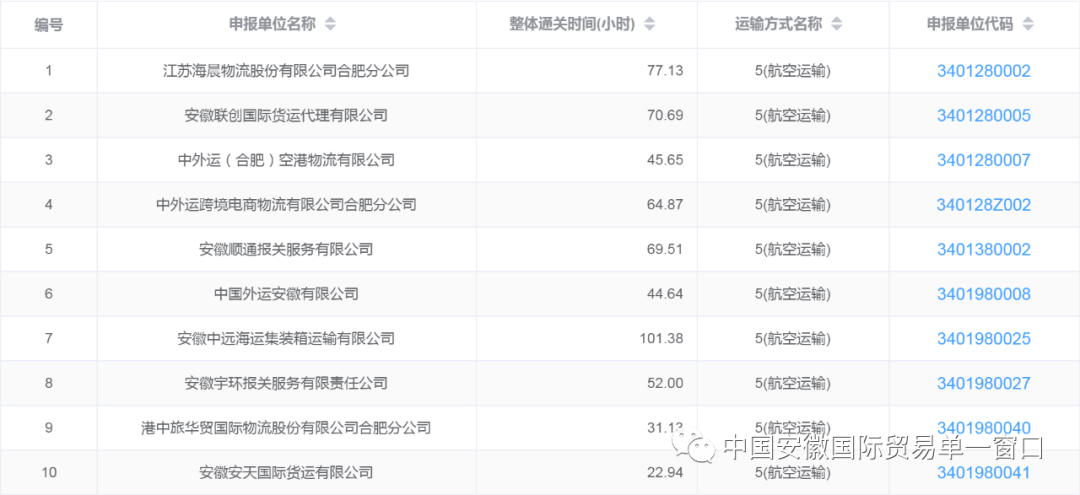Click clearance time value 45.65
The image size is (1080, 495).
click(x=665, y=160)
